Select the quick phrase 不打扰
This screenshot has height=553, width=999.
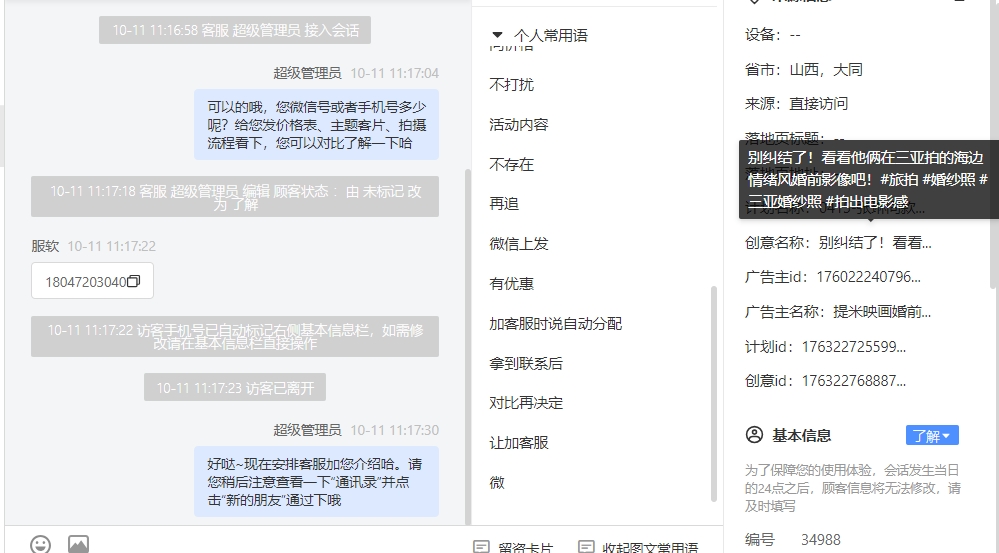(x=512, y=85)
